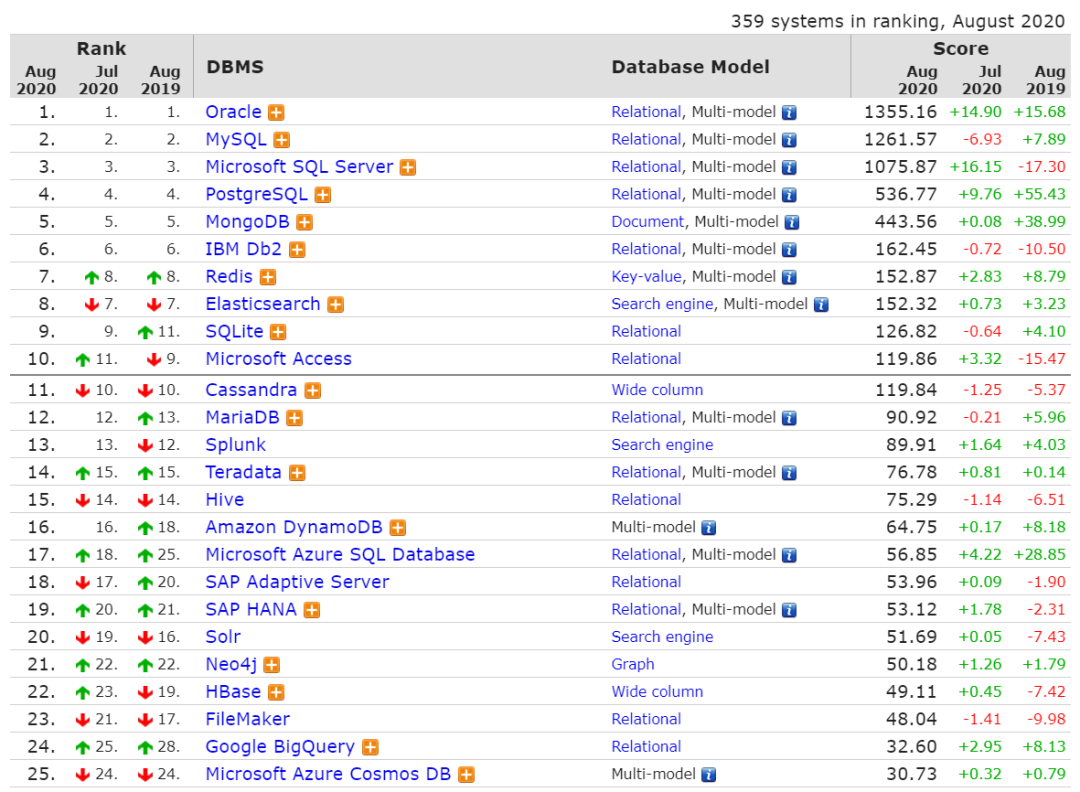This screenshot has height=792, width=1080.
Task: Click the plus icon next to MongoDB
Action: tap(304, 222)
